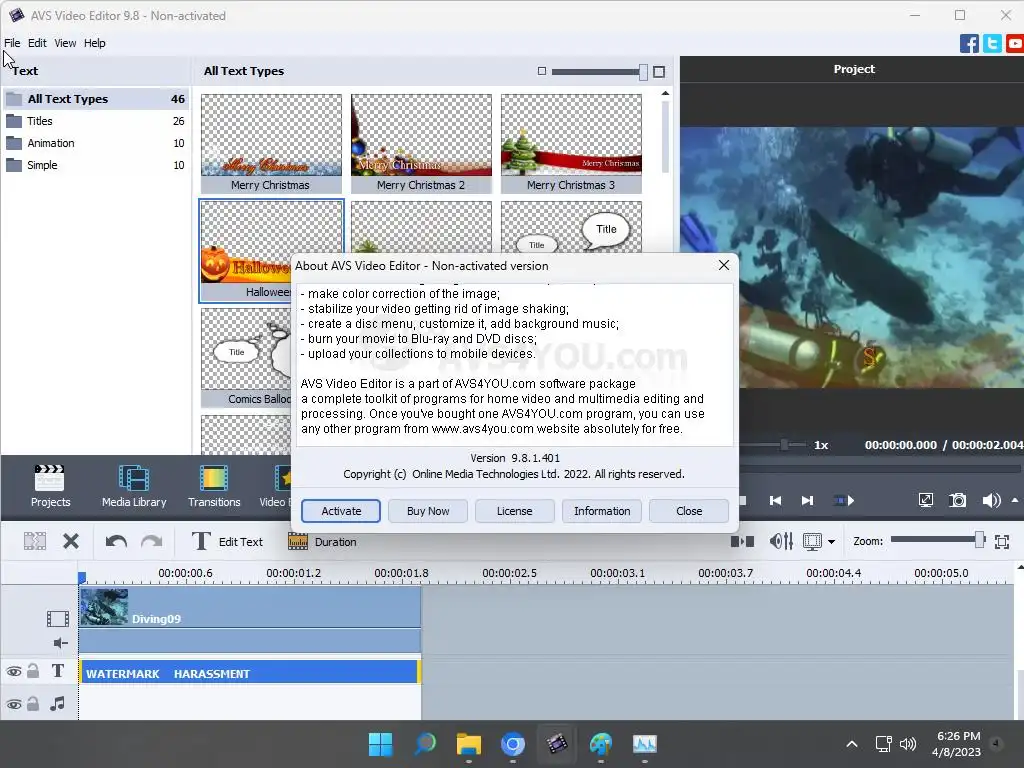Select Merry Christmas text preset
This screenshot has height=768, width=1024.
click(x=271, y=144)
